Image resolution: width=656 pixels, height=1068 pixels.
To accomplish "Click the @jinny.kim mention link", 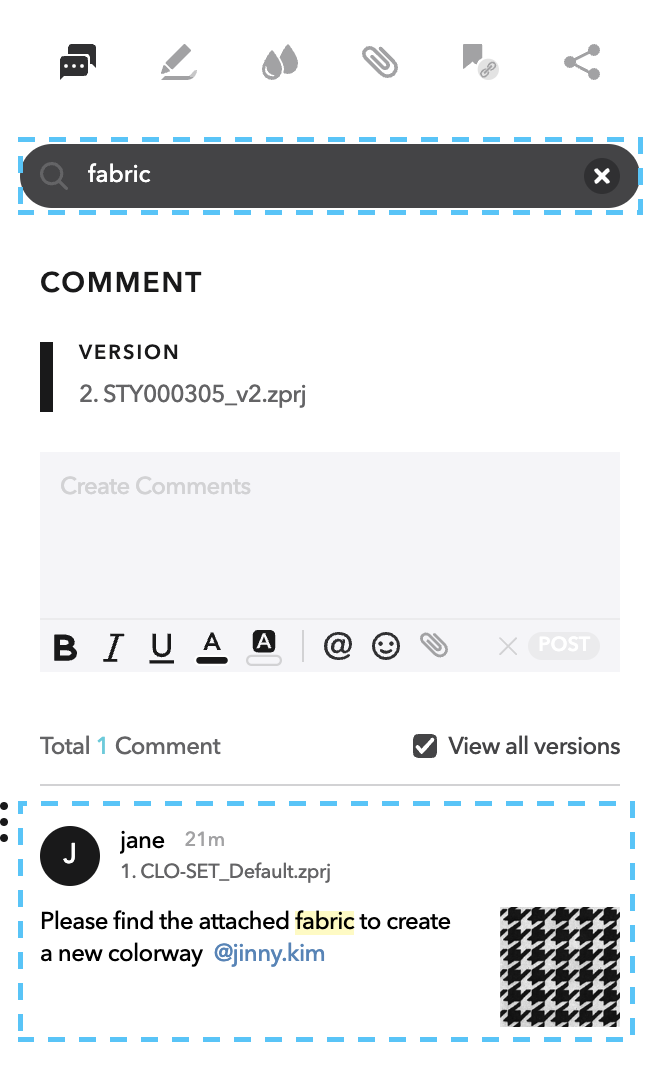I will coord(269,953).
